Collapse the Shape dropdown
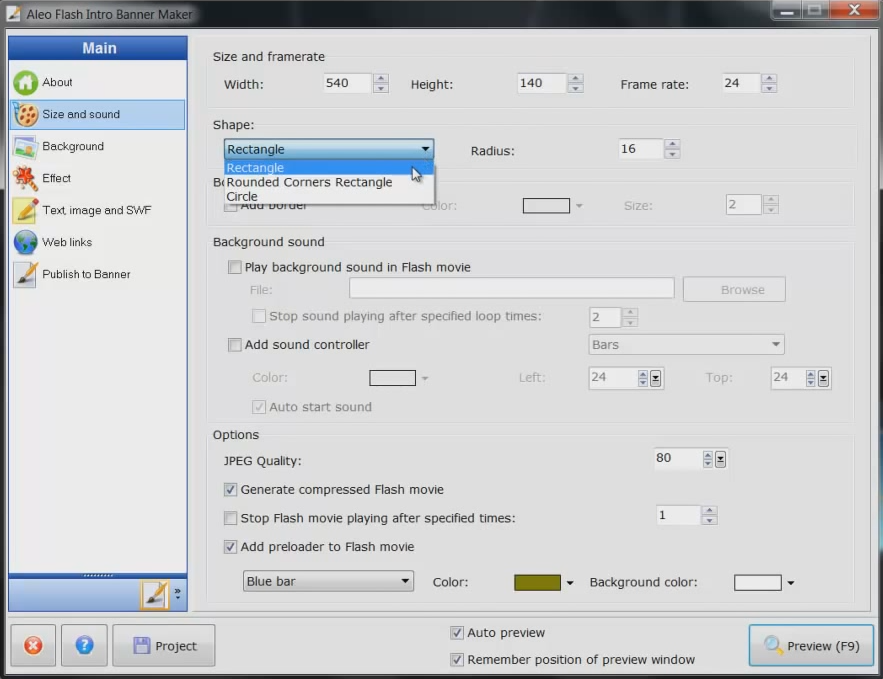Screen dimensions: 883x679 425,149
